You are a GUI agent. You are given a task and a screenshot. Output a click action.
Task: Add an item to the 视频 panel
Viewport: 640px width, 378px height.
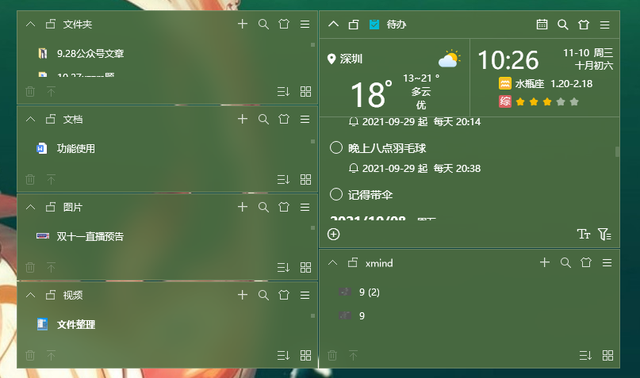point(242,295)
